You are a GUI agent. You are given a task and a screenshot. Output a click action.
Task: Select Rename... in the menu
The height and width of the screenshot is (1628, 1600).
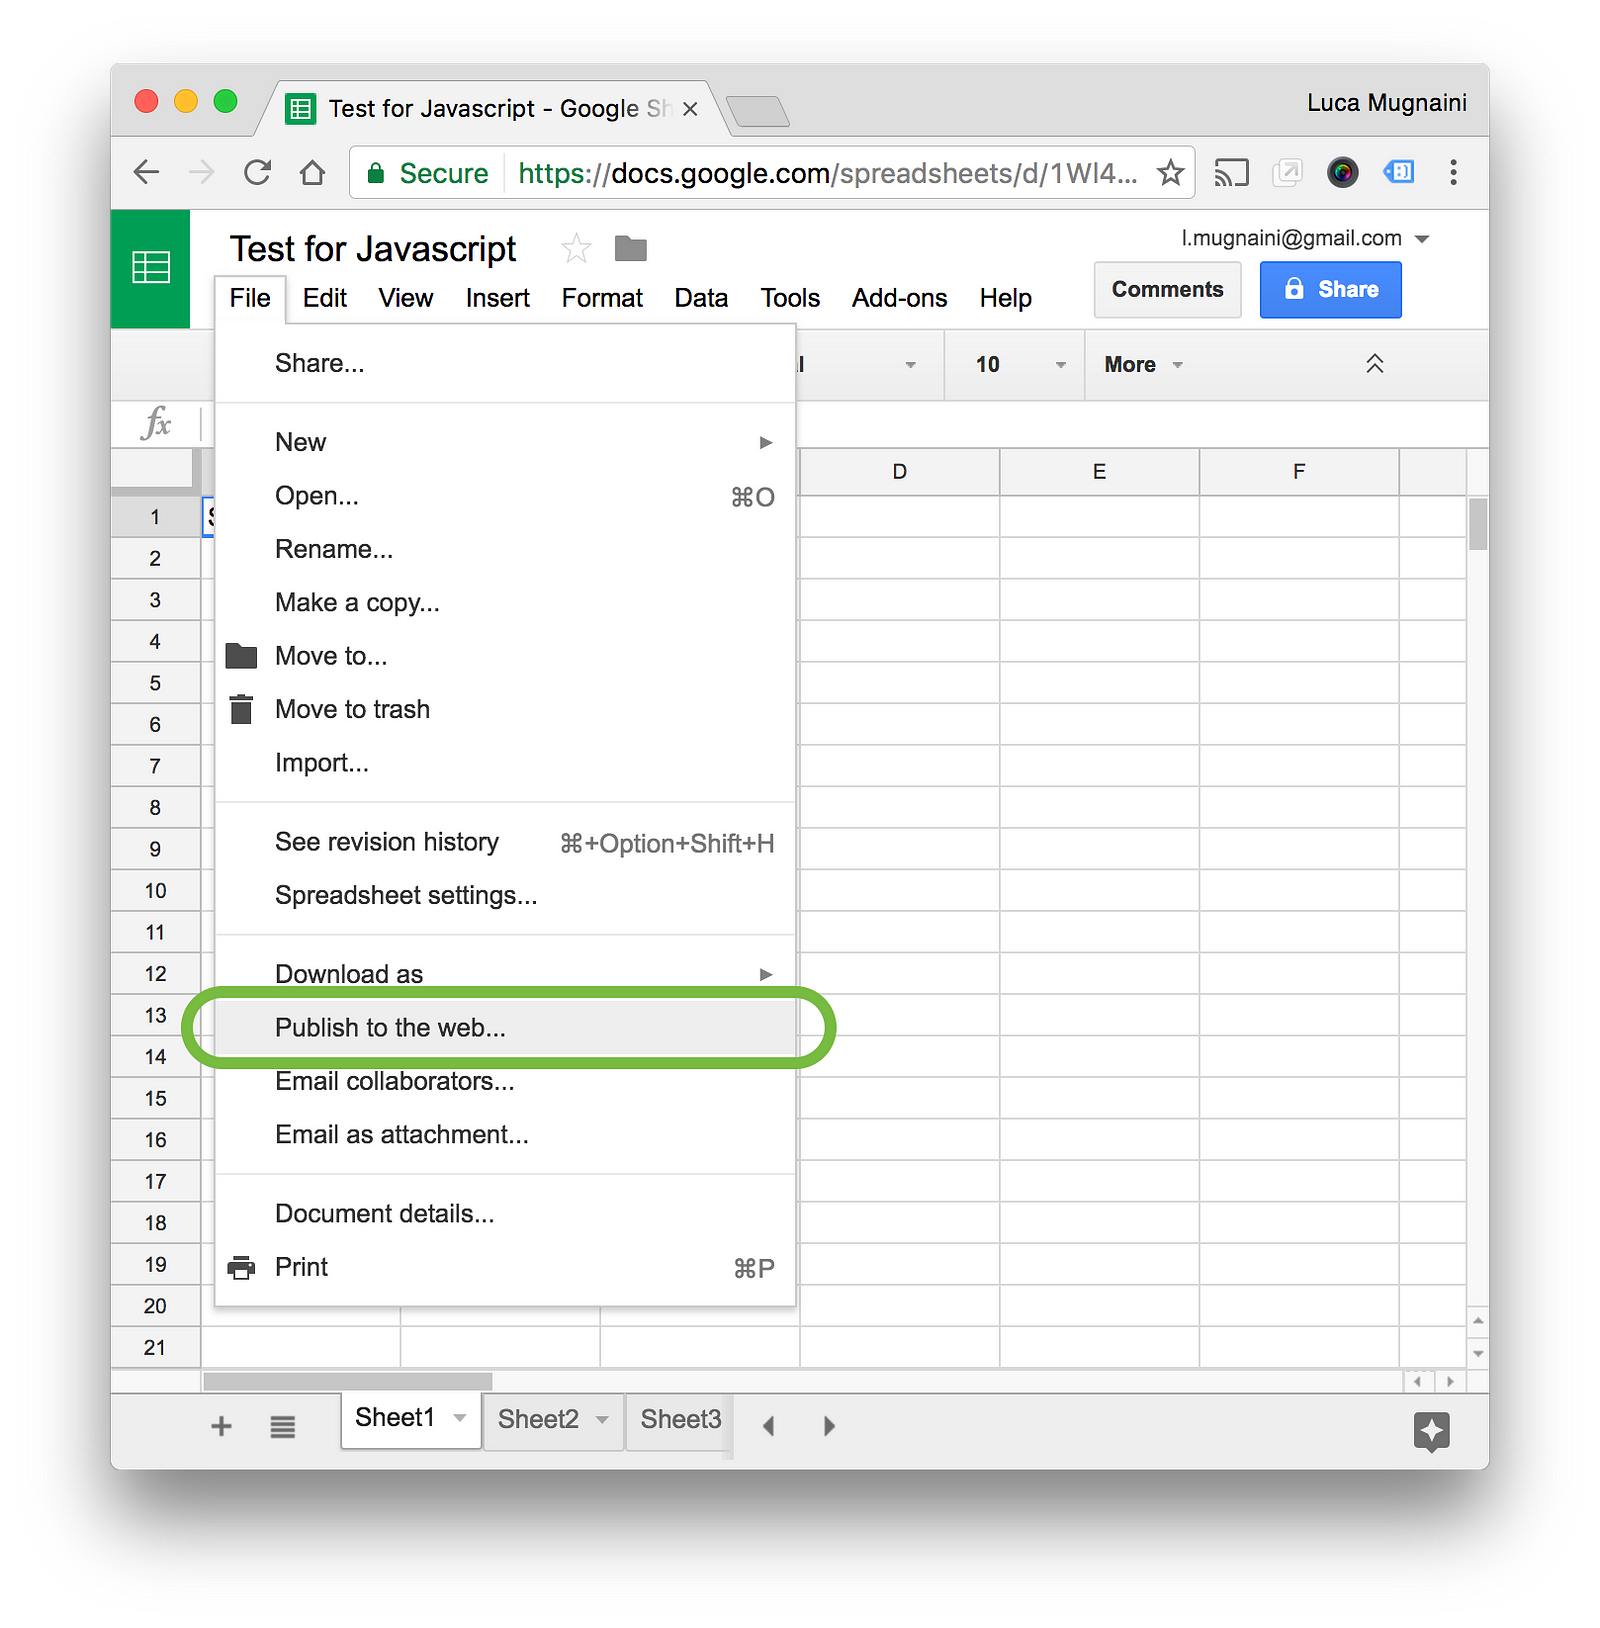point(505,549)
